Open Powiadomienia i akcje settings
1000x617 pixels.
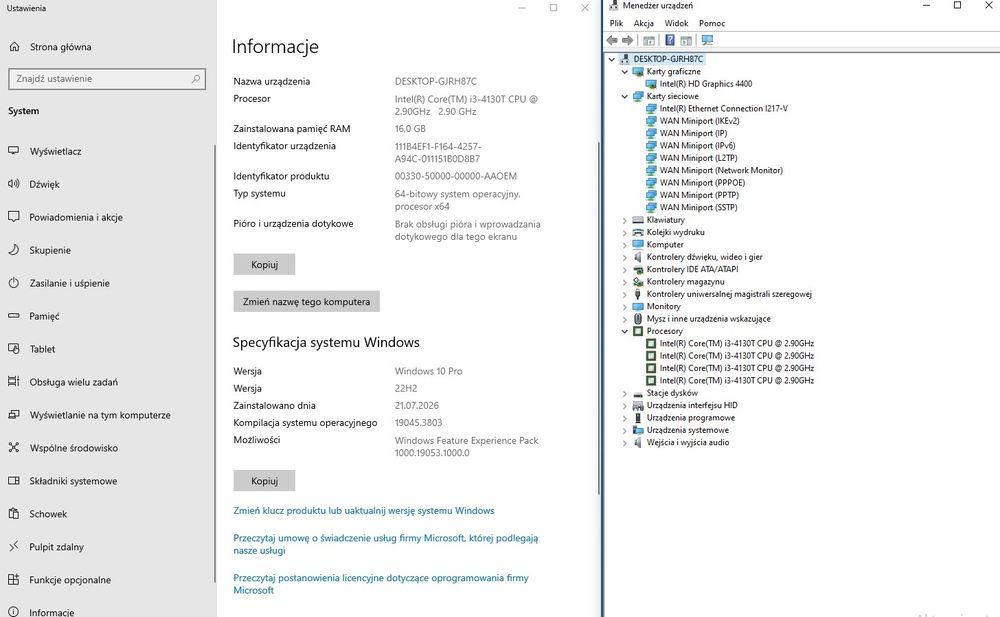76,217
